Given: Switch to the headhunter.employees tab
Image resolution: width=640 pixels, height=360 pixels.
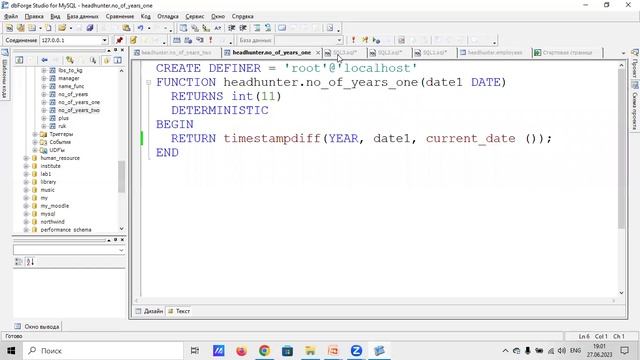Looking at the screenshot, I should 494,53.
